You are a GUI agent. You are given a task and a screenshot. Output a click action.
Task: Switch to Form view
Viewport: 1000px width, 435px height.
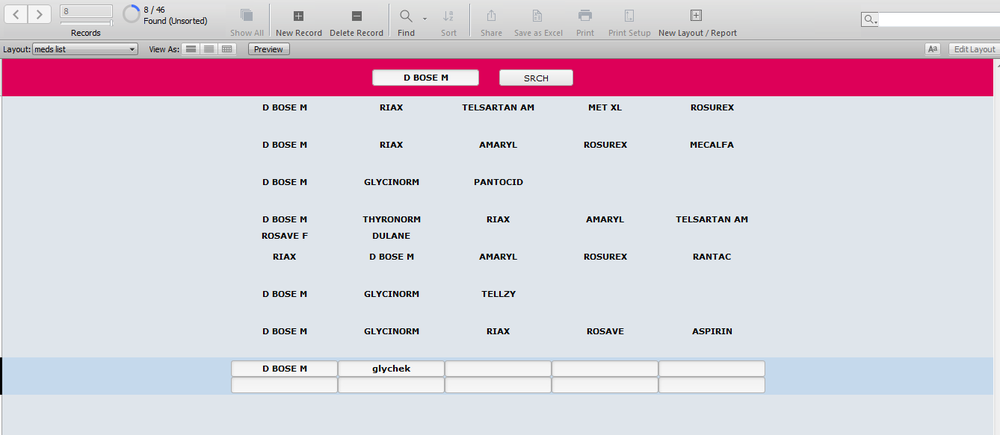(x=191, y=49)
